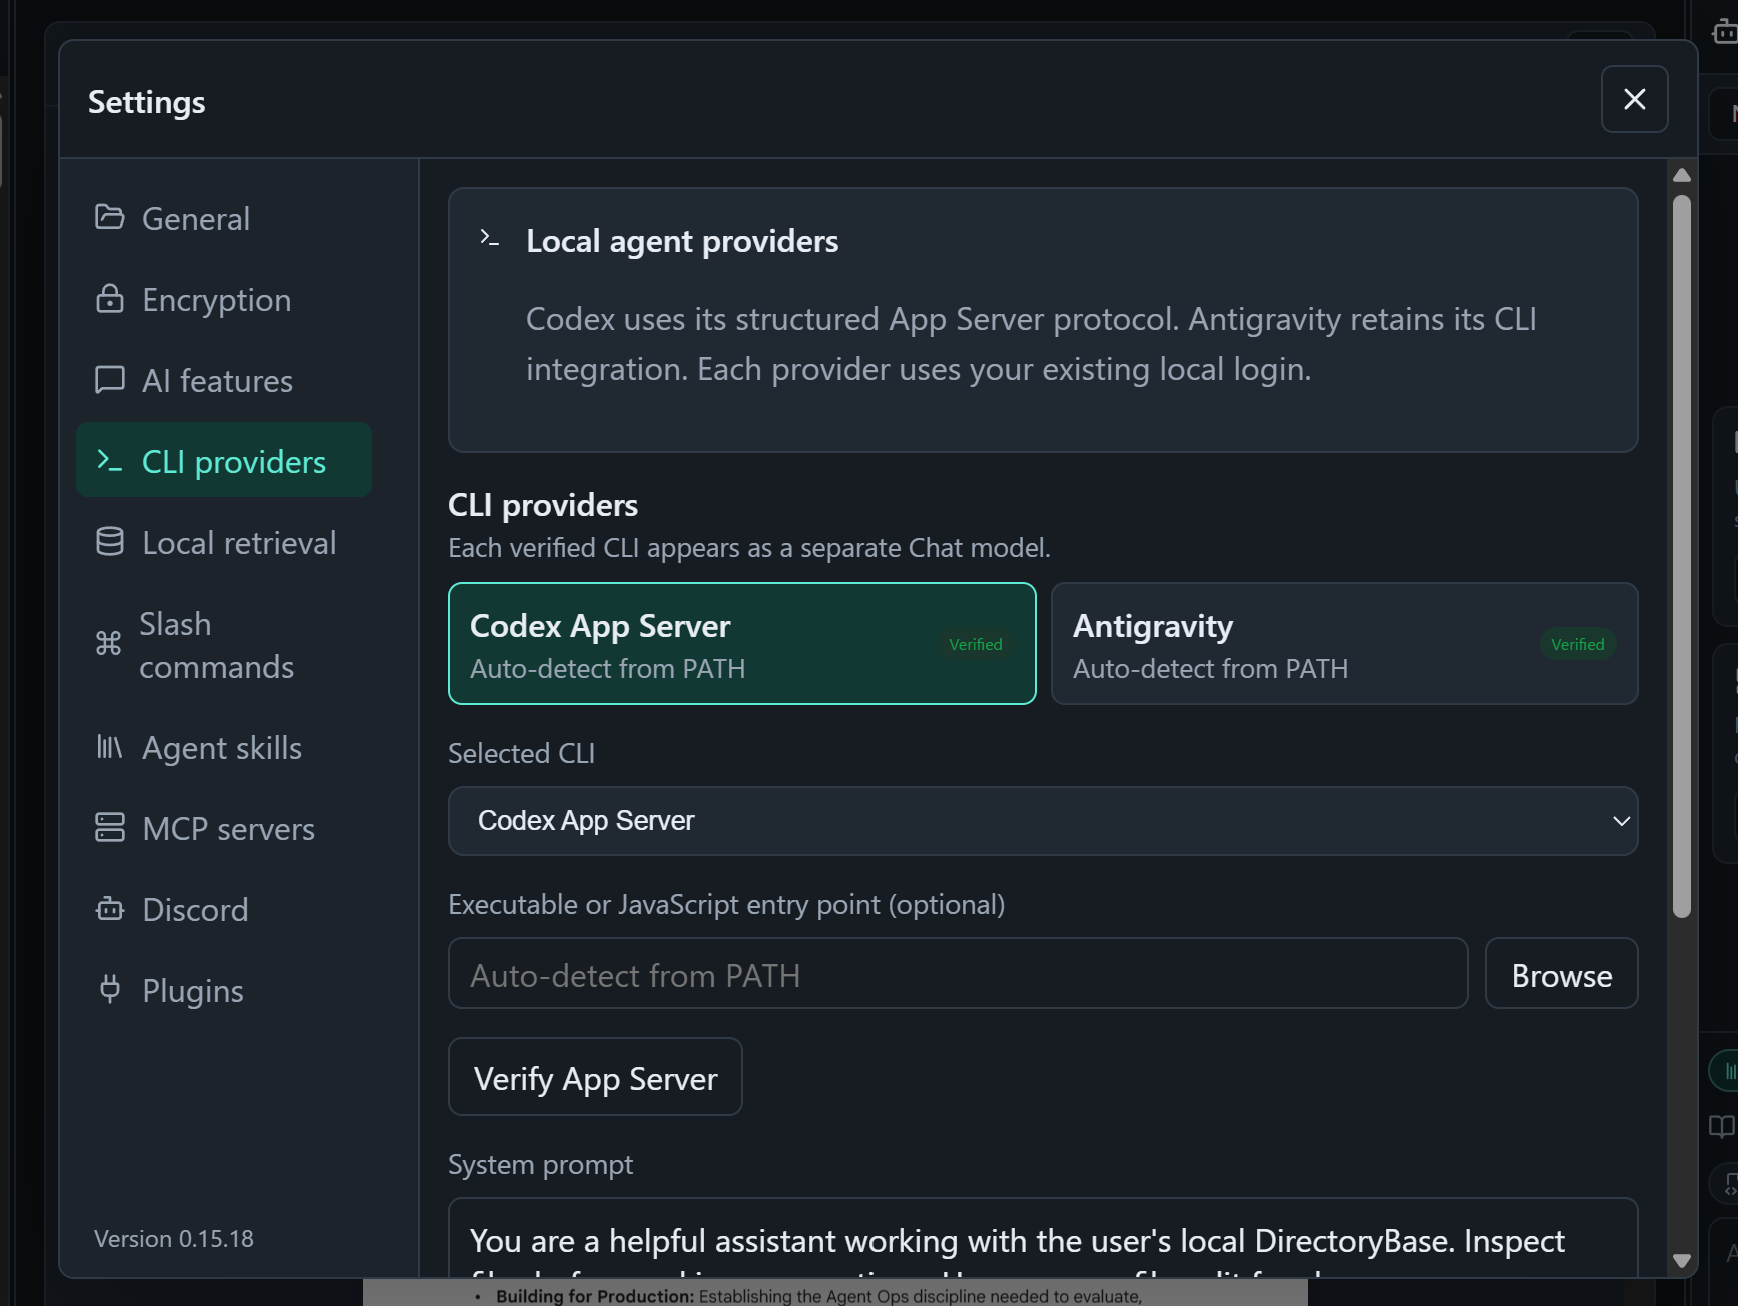Click the MCP servers icon

point(109,828)
